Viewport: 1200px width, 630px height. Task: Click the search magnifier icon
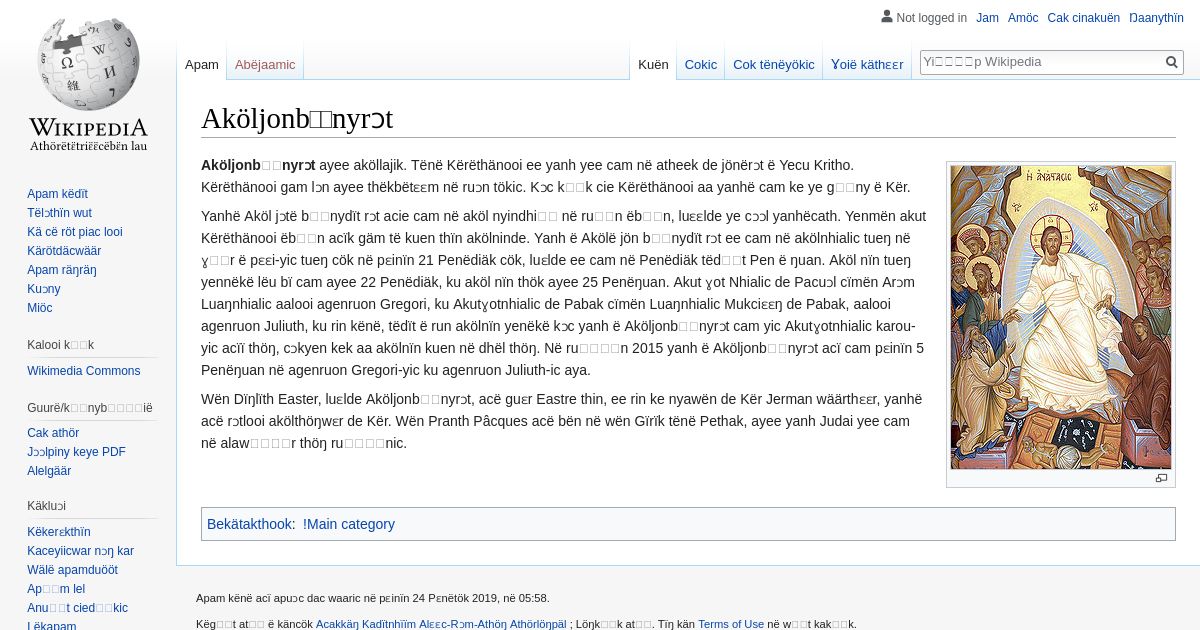pyautogui.click(x=1172, y=62)
